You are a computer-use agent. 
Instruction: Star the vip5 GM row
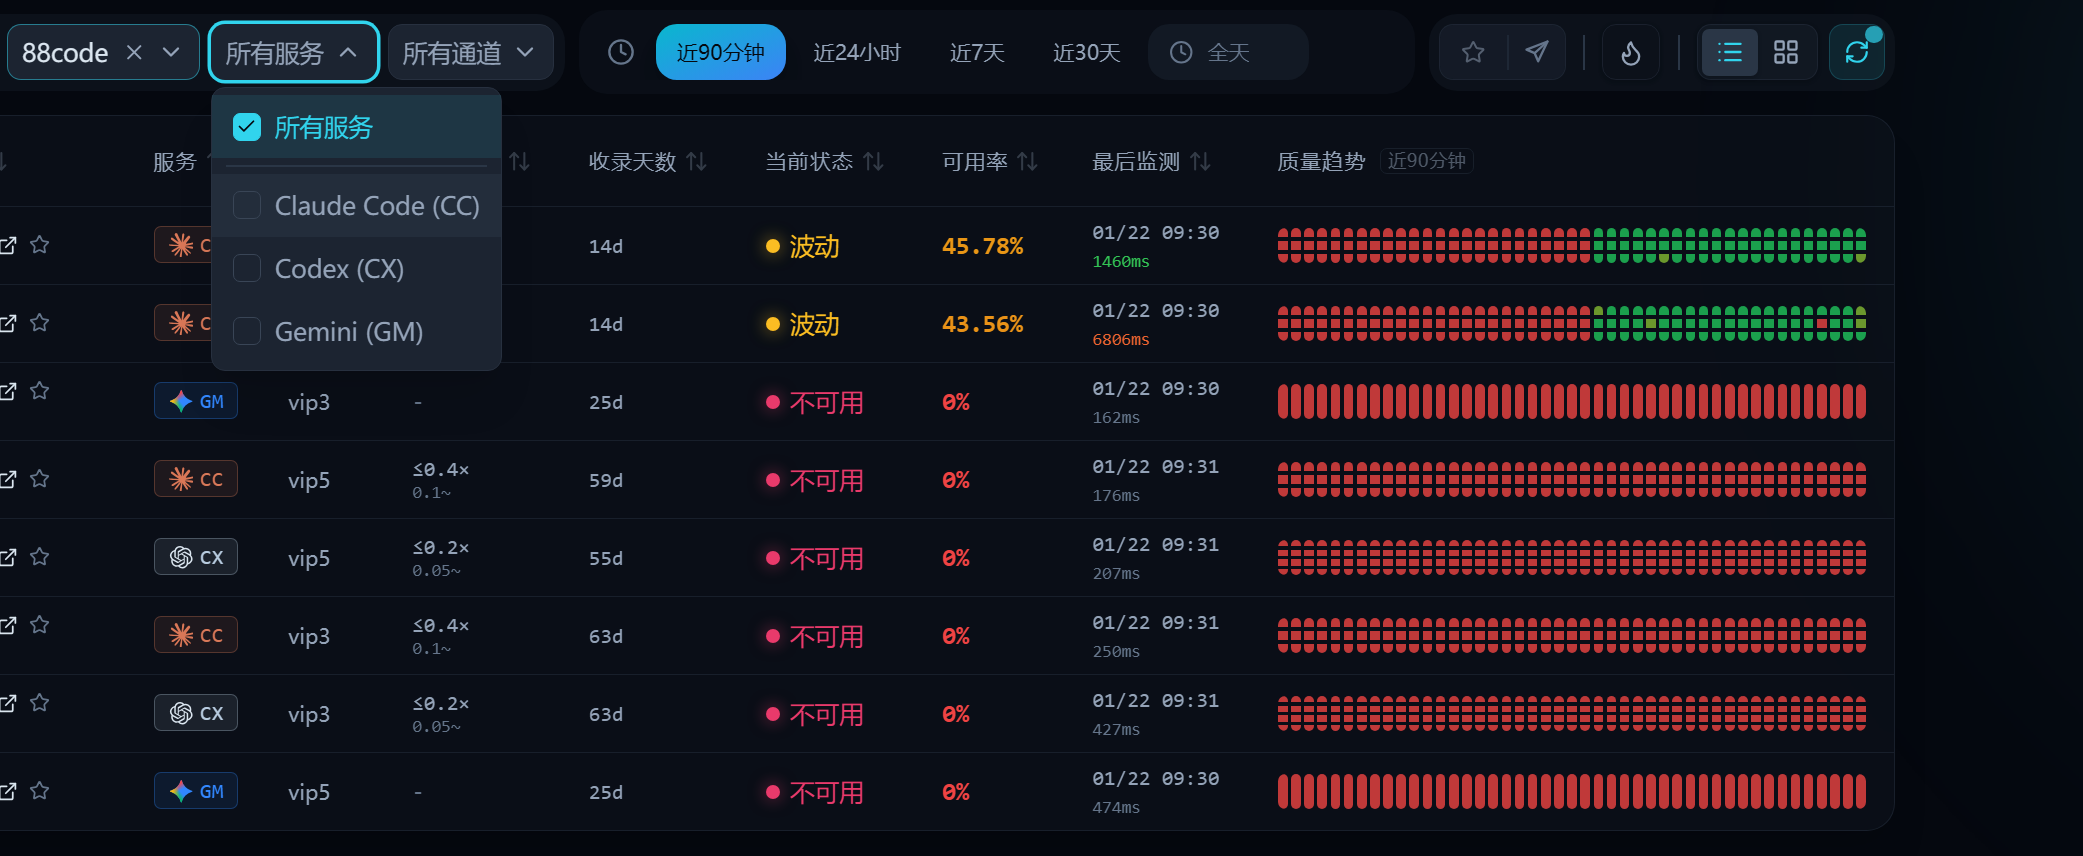40,791
